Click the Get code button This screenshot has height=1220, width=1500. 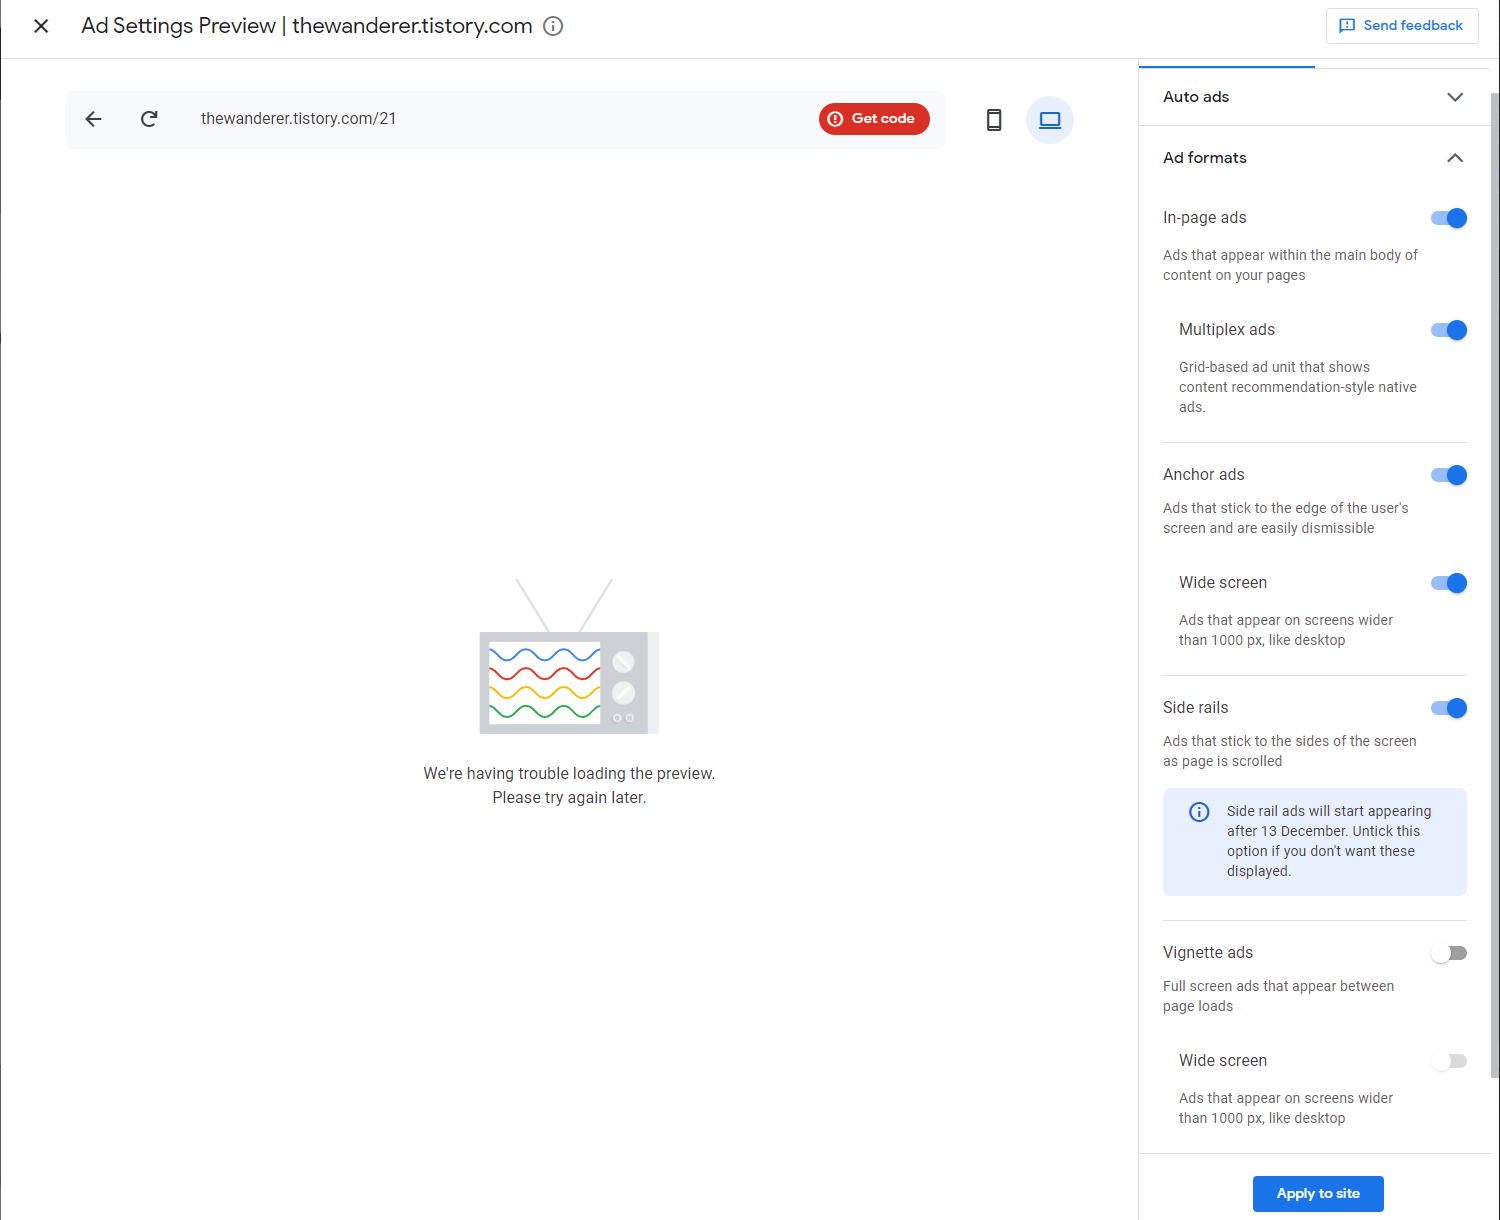pyautogui.click(x=874, y=119)
